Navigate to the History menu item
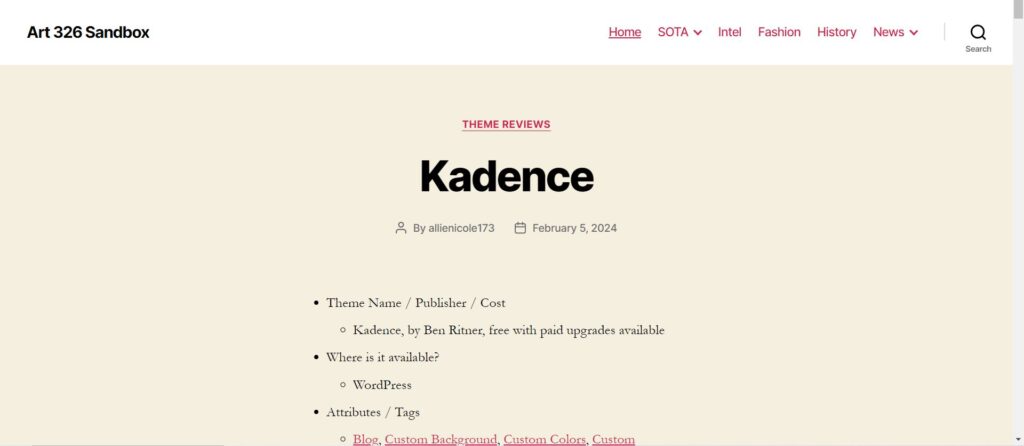The height and width of the screenshot is (446, 1024). [836, 32]
